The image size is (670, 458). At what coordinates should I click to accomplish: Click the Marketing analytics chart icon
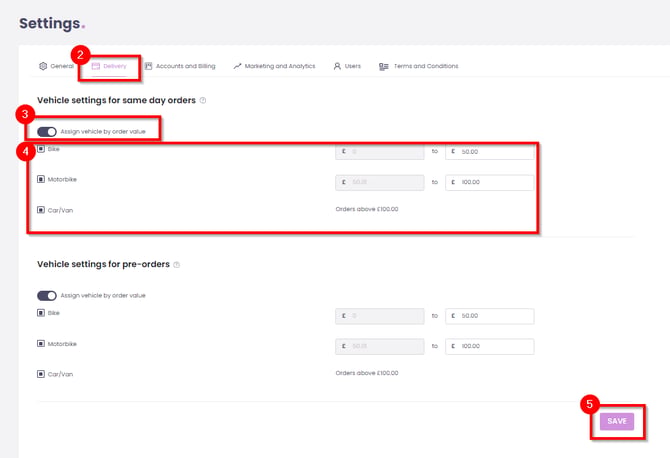(x=237, y=66)
